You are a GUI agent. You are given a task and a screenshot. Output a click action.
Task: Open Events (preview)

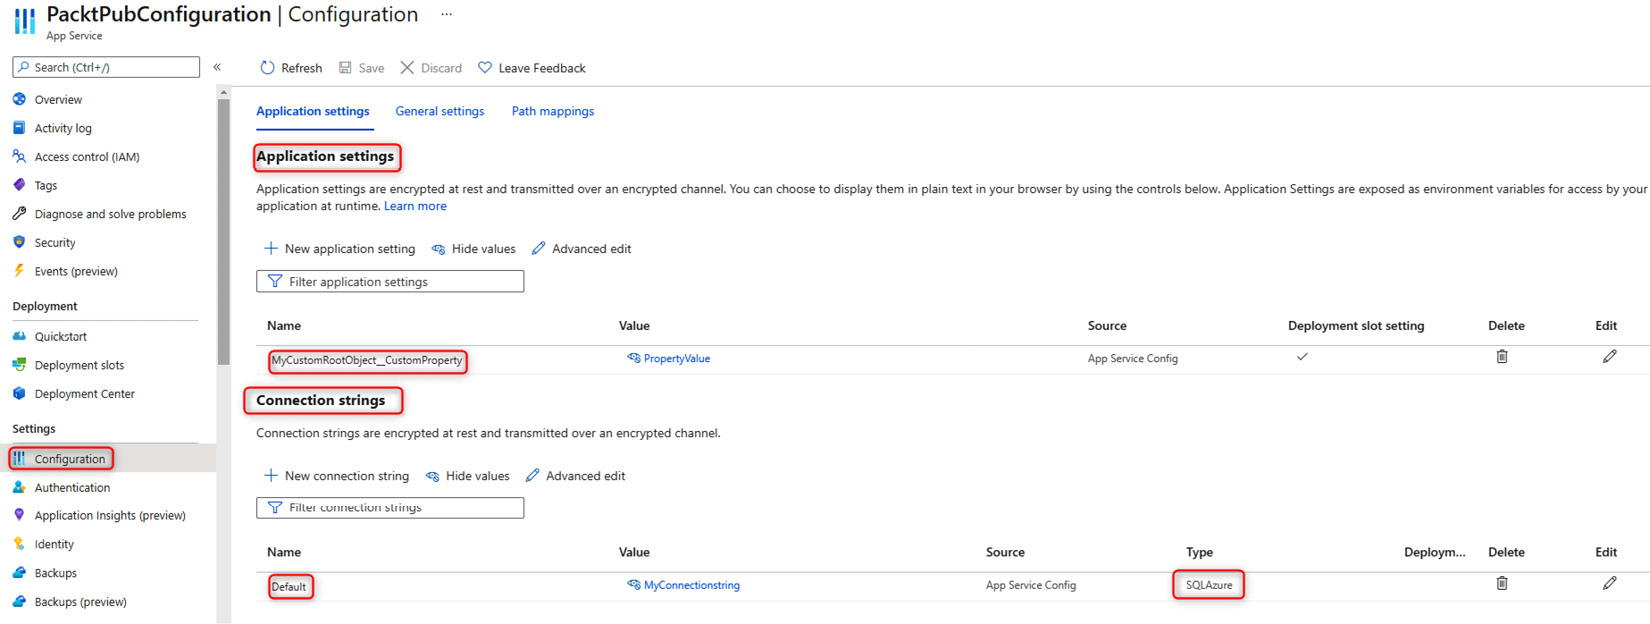click(x=76, y=271)
